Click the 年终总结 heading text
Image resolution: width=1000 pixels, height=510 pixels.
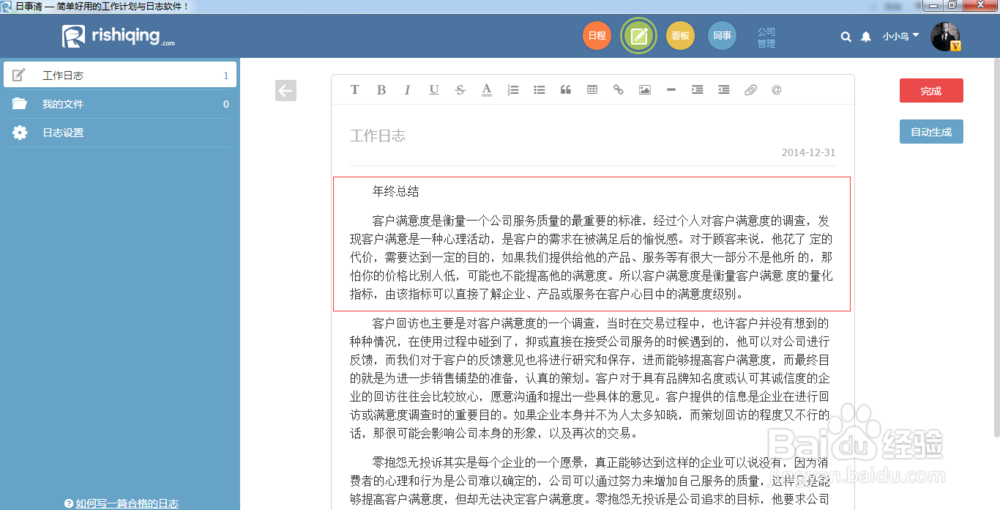point(395,191)
